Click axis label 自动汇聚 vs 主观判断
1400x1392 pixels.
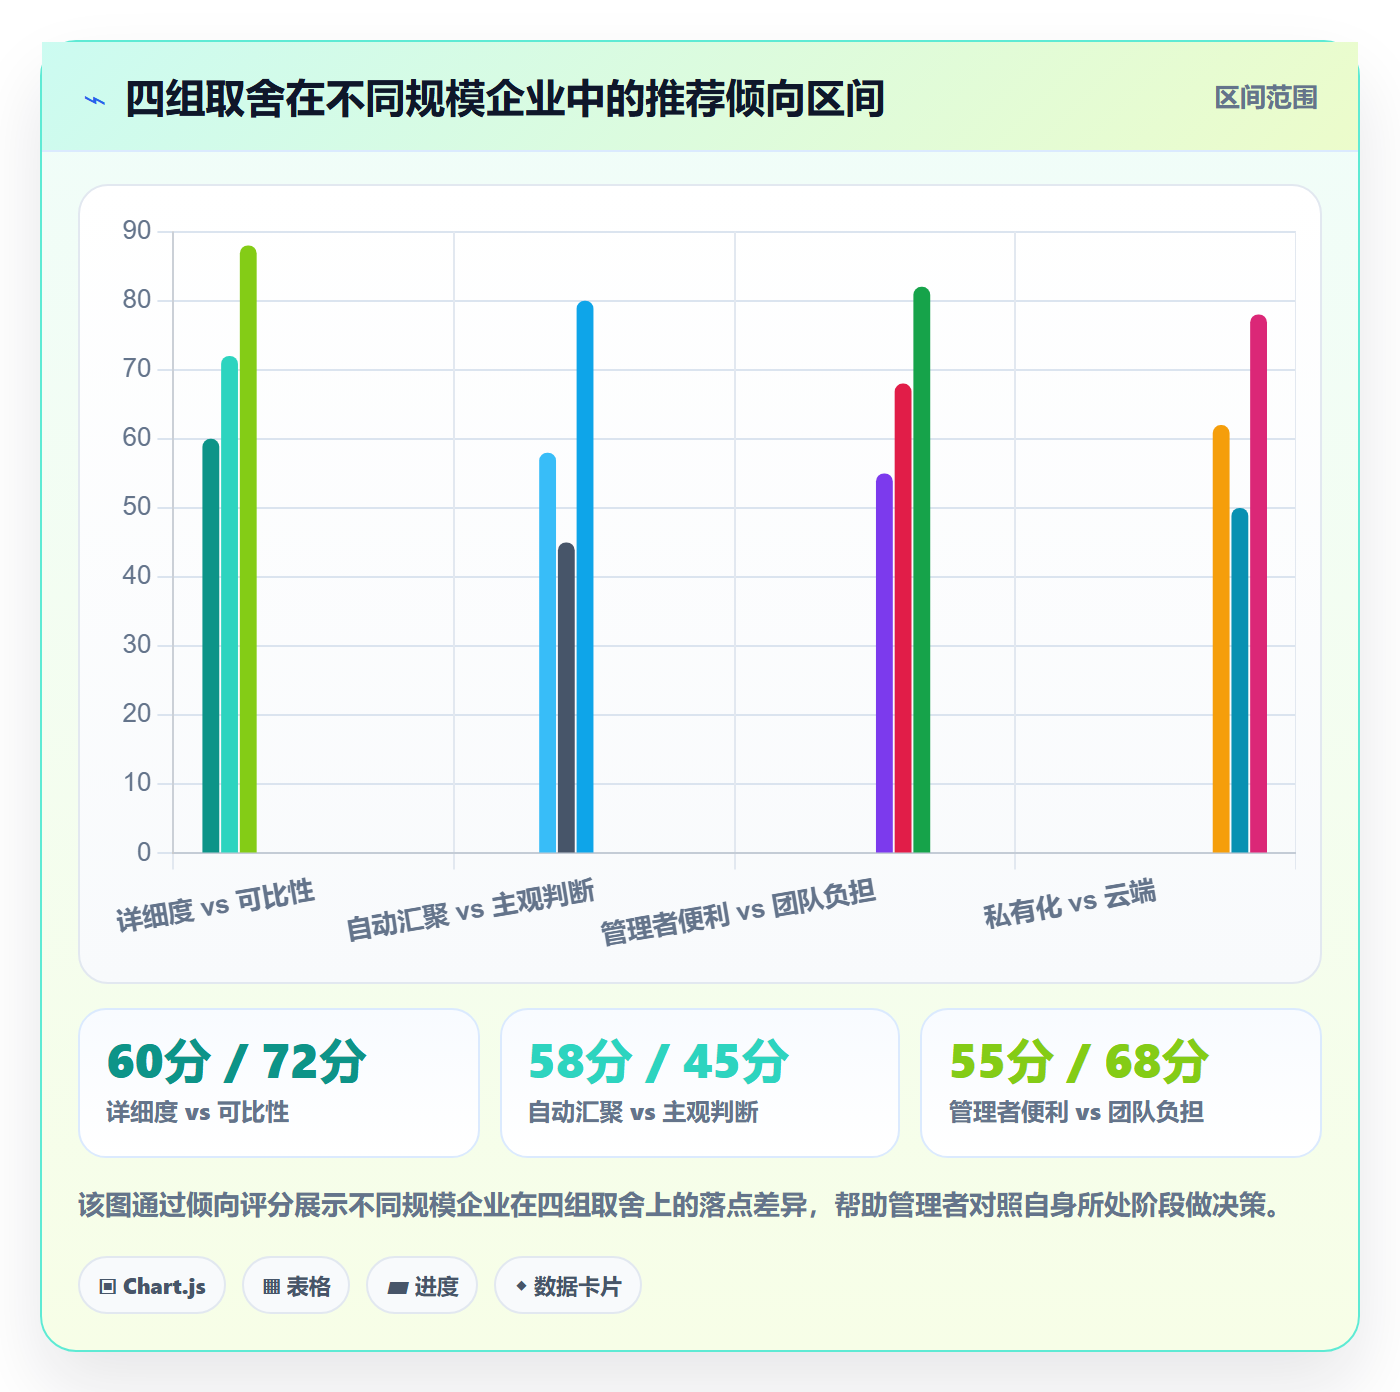click(470, 910)
